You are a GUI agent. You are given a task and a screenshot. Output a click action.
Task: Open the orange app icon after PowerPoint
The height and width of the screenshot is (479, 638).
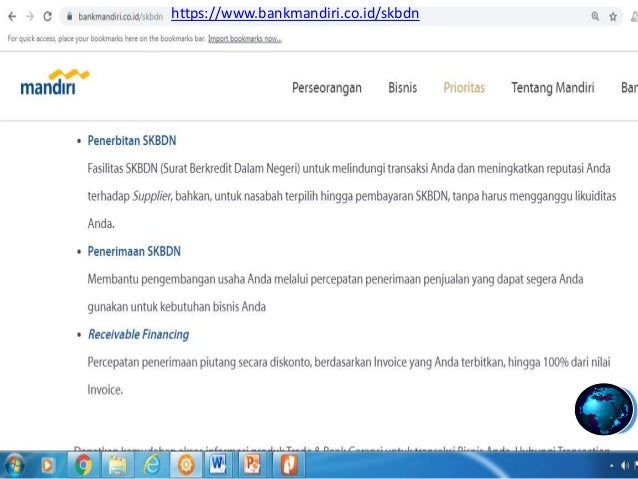(x=289, y=465)
